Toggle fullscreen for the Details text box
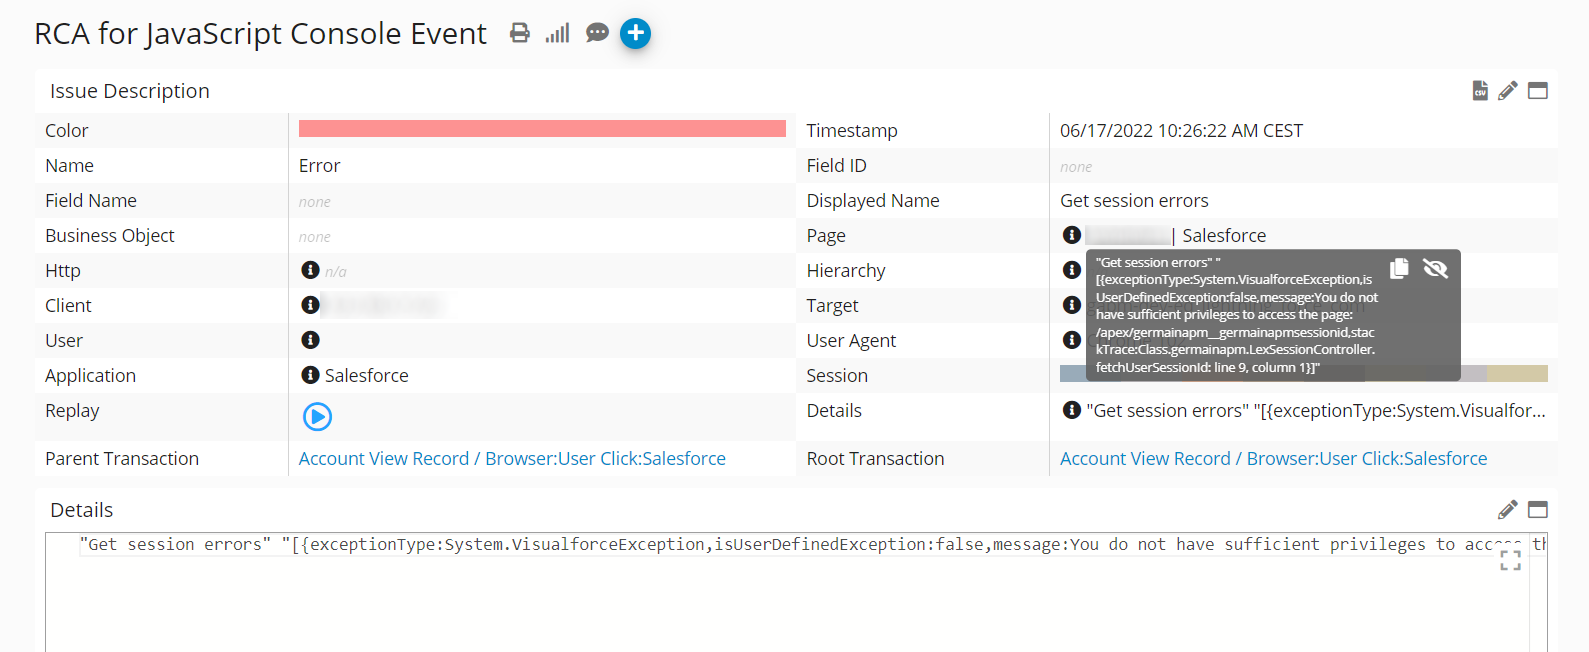Screen dimensions: 1589x652 pyautogui.click(x=1510, y=561)
